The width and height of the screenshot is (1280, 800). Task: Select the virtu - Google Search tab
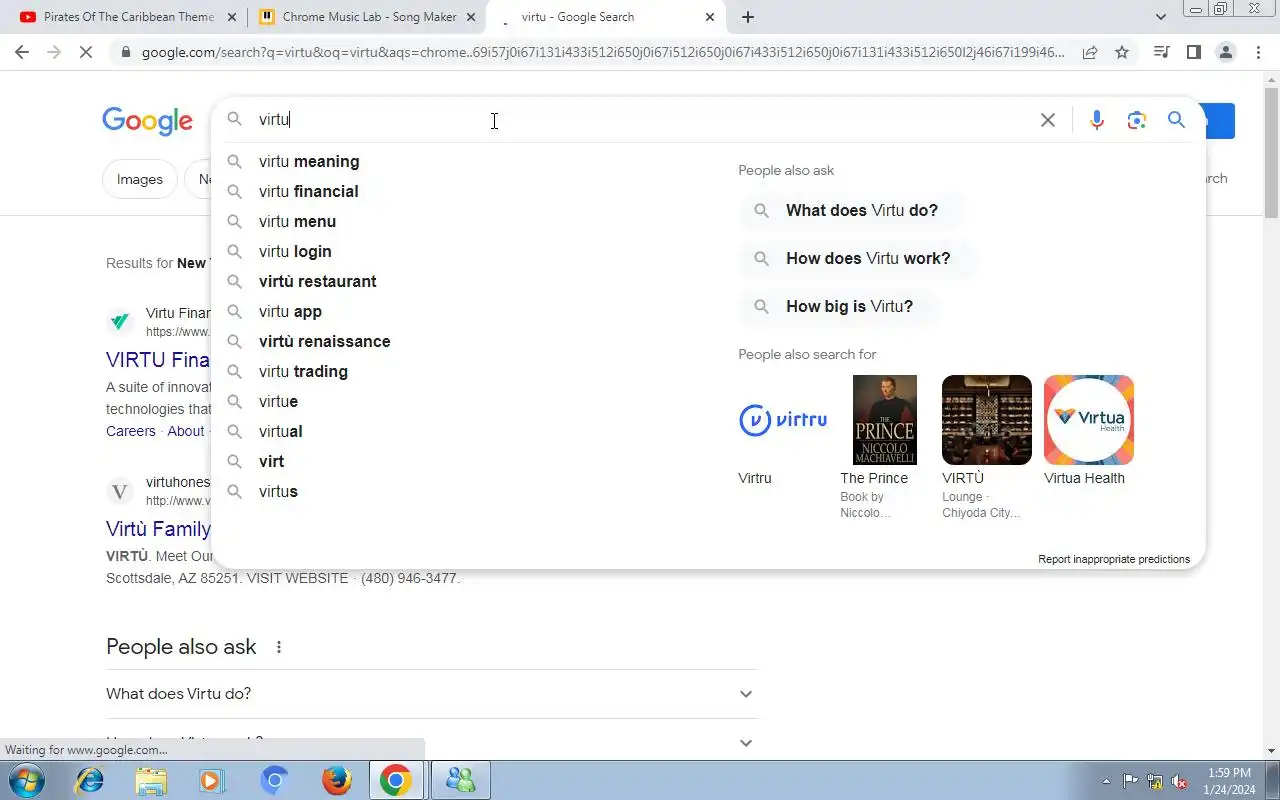pyautogui.click(x=605, y=17)
